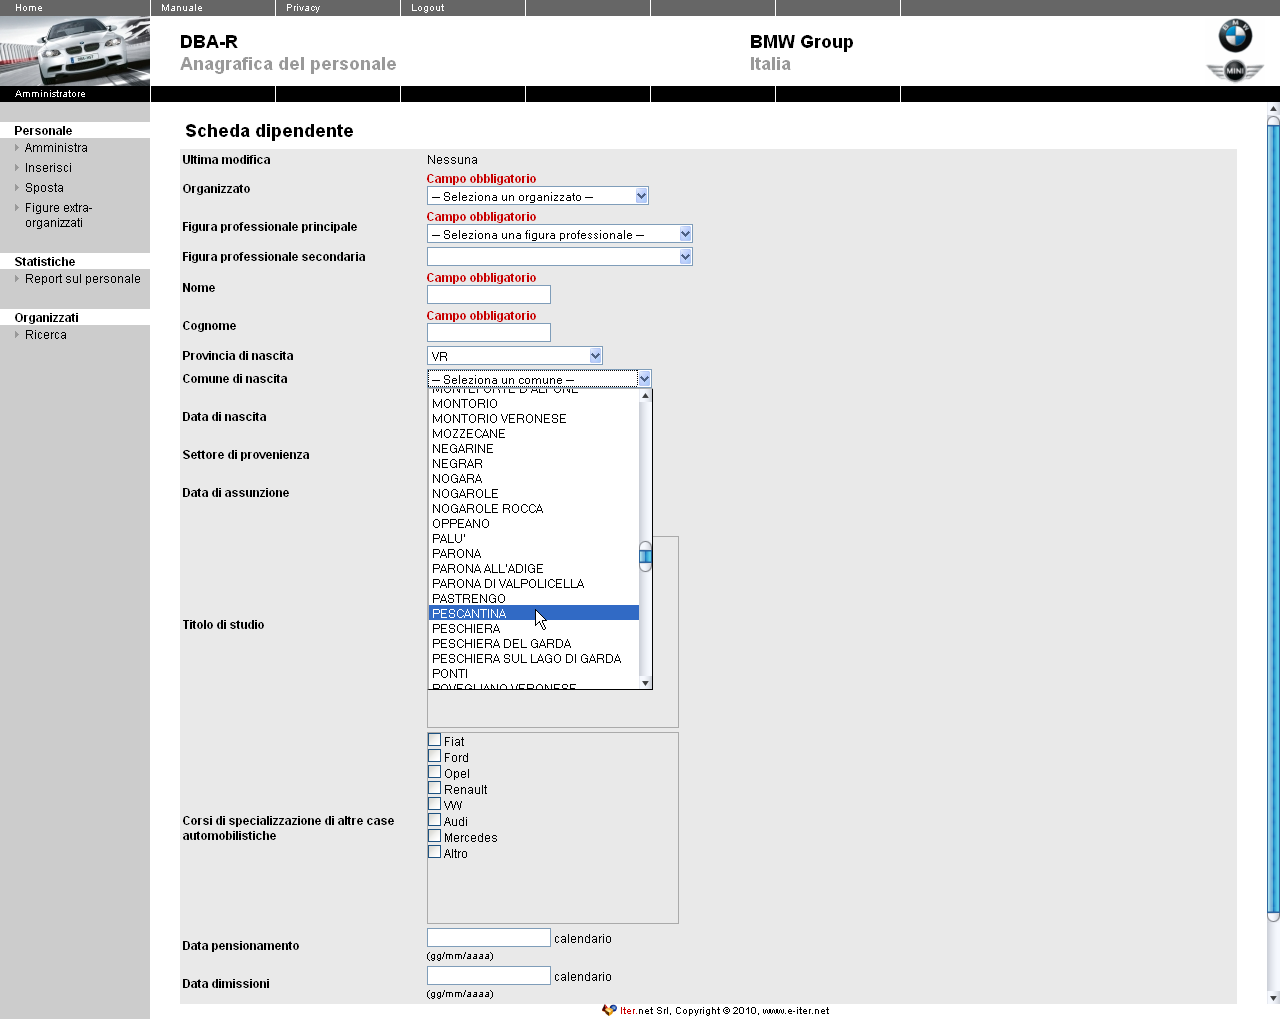Open the Home menu item
Image resolution: width=1280 pixels, height=1019 pixels.
(x=29, y=8)
